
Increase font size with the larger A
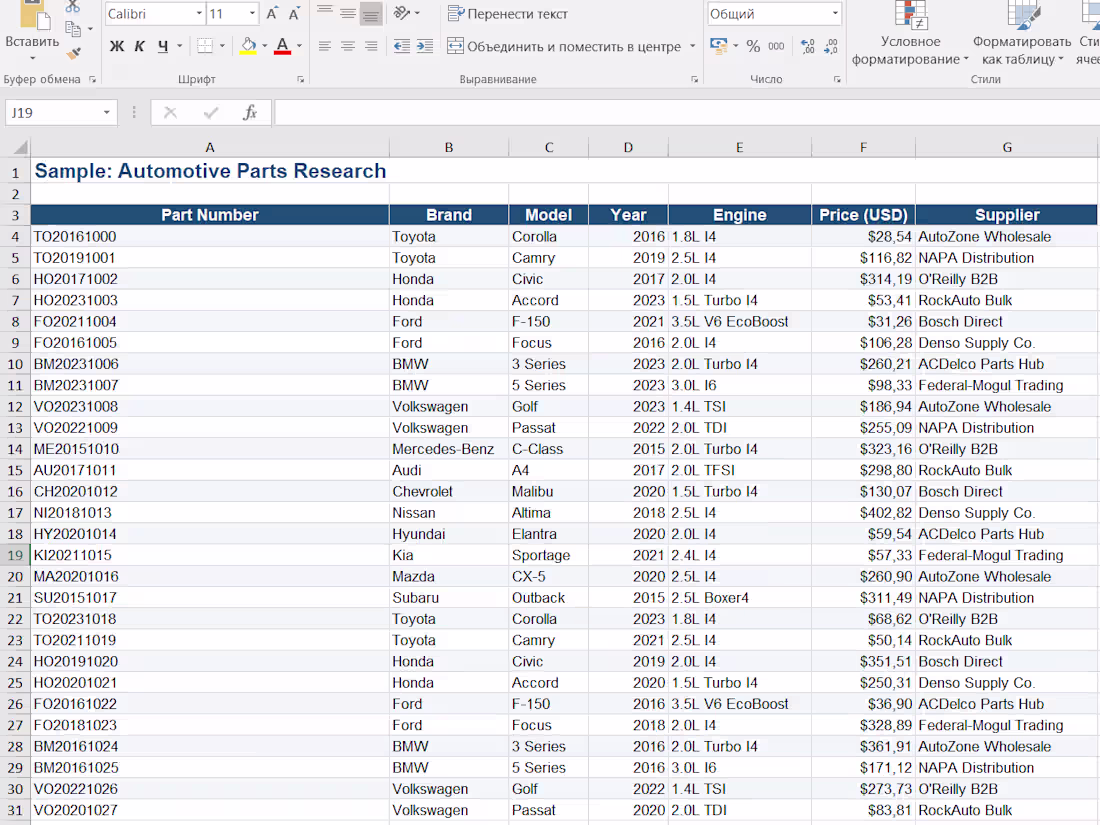[272, 13]
